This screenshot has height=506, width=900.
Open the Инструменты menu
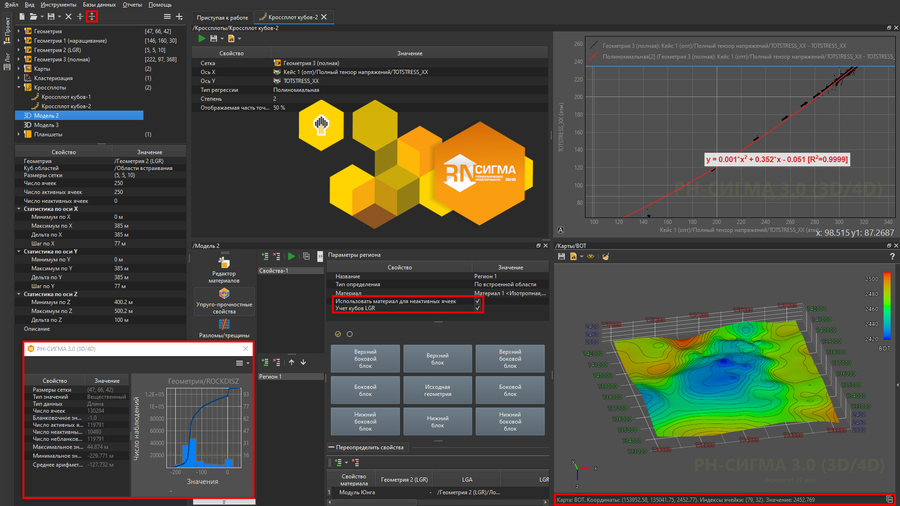tap(58, 5)
